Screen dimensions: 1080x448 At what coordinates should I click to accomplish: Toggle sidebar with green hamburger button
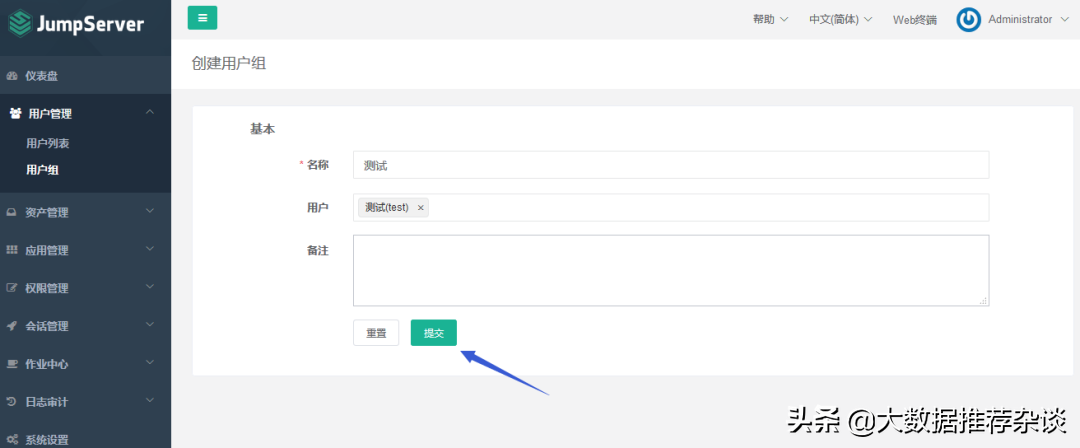tap(202, 18)
